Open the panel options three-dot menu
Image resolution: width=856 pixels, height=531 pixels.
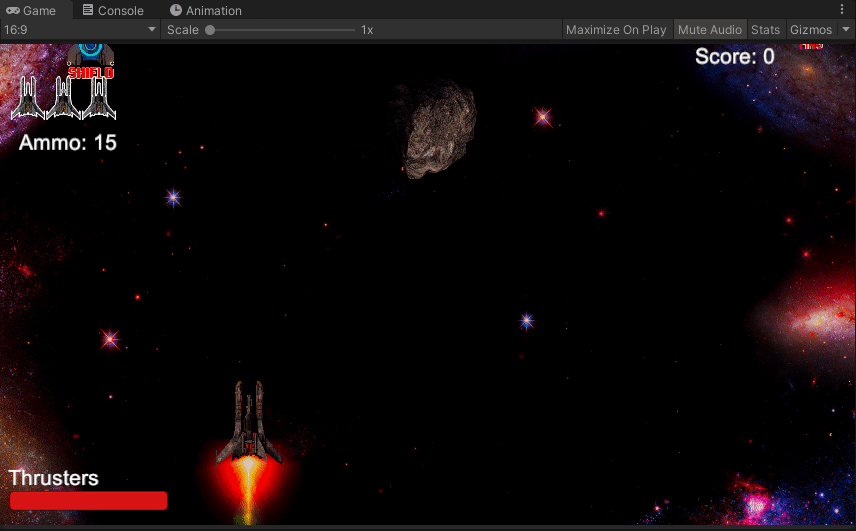click(x=842, y=9)
